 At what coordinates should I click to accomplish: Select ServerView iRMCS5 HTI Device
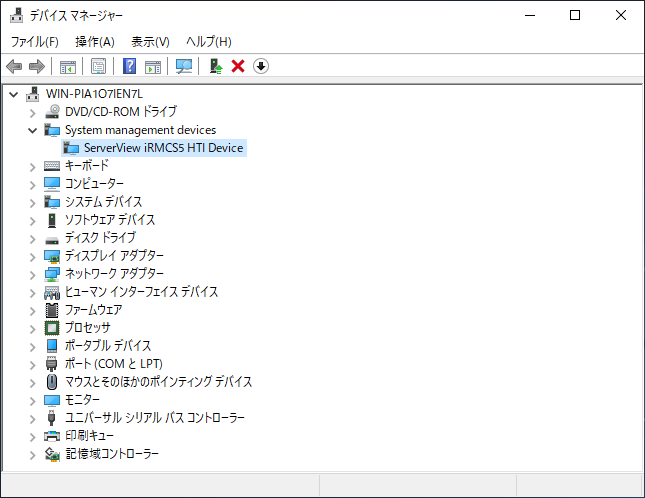163,148
